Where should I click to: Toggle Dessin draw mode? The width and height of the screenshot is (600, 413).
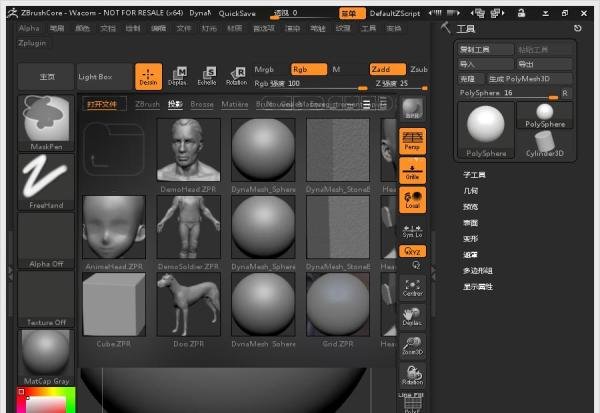[x=148, y=77]
